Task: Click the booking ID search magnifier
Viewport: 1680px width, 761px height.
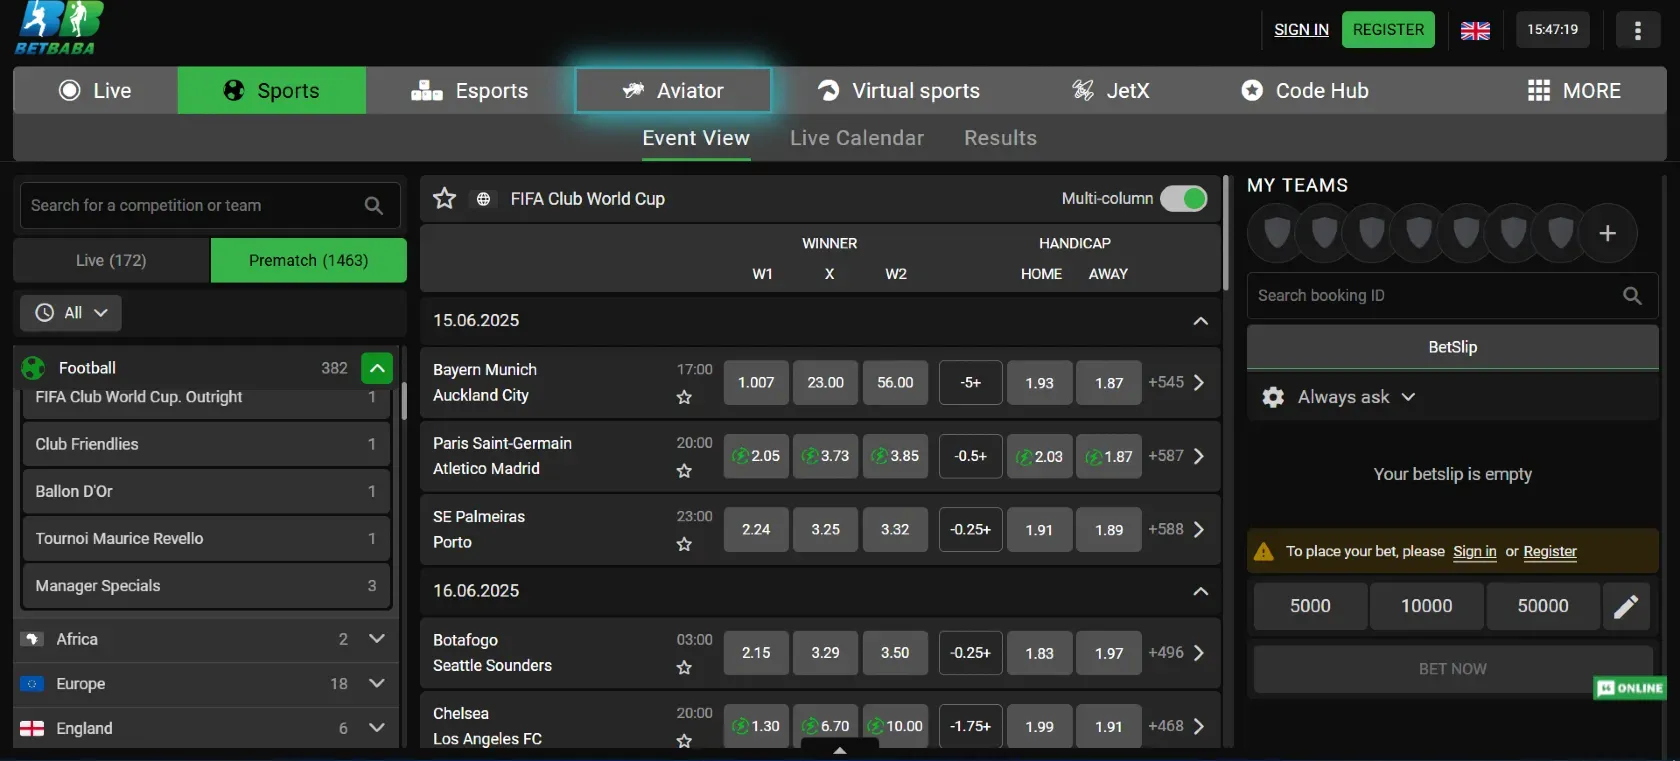Action: click(1632, 295)
